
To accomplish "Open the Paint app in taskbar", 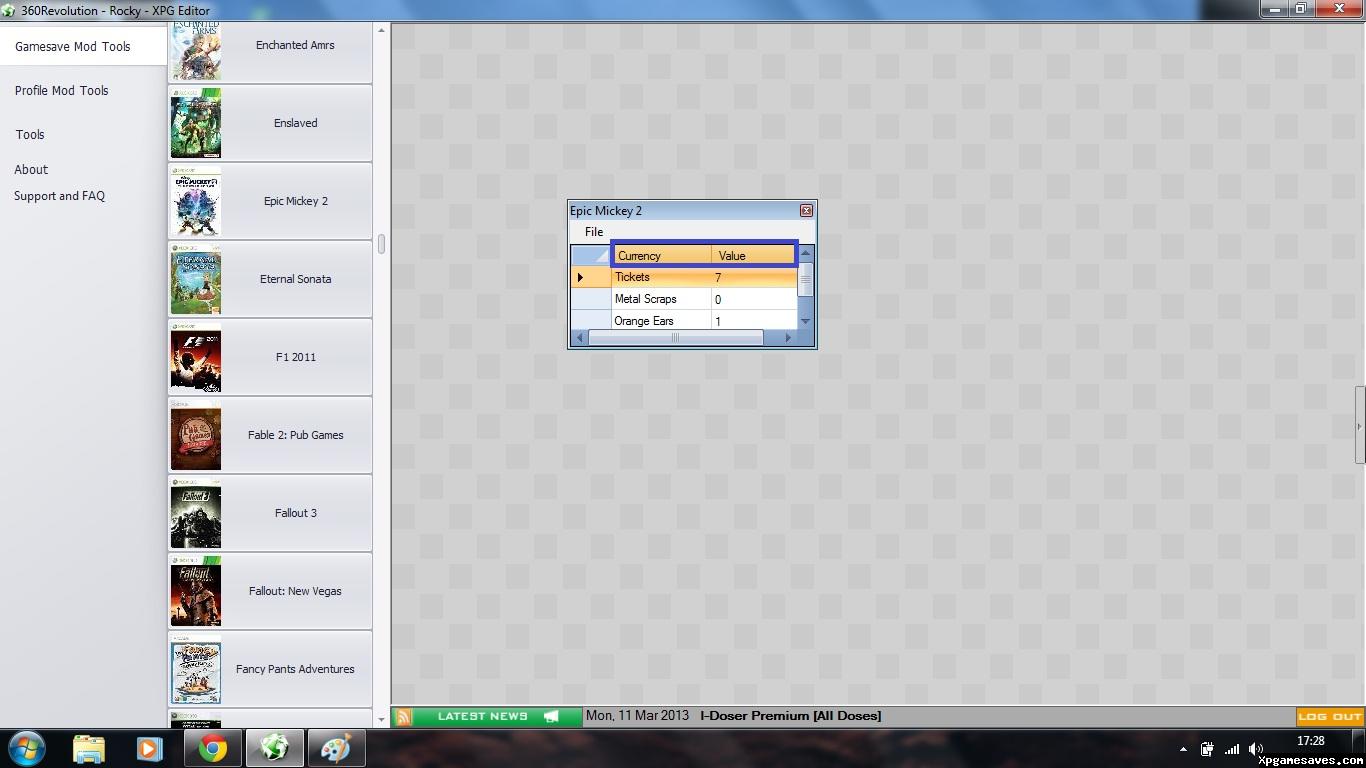I will pos(336,748).
